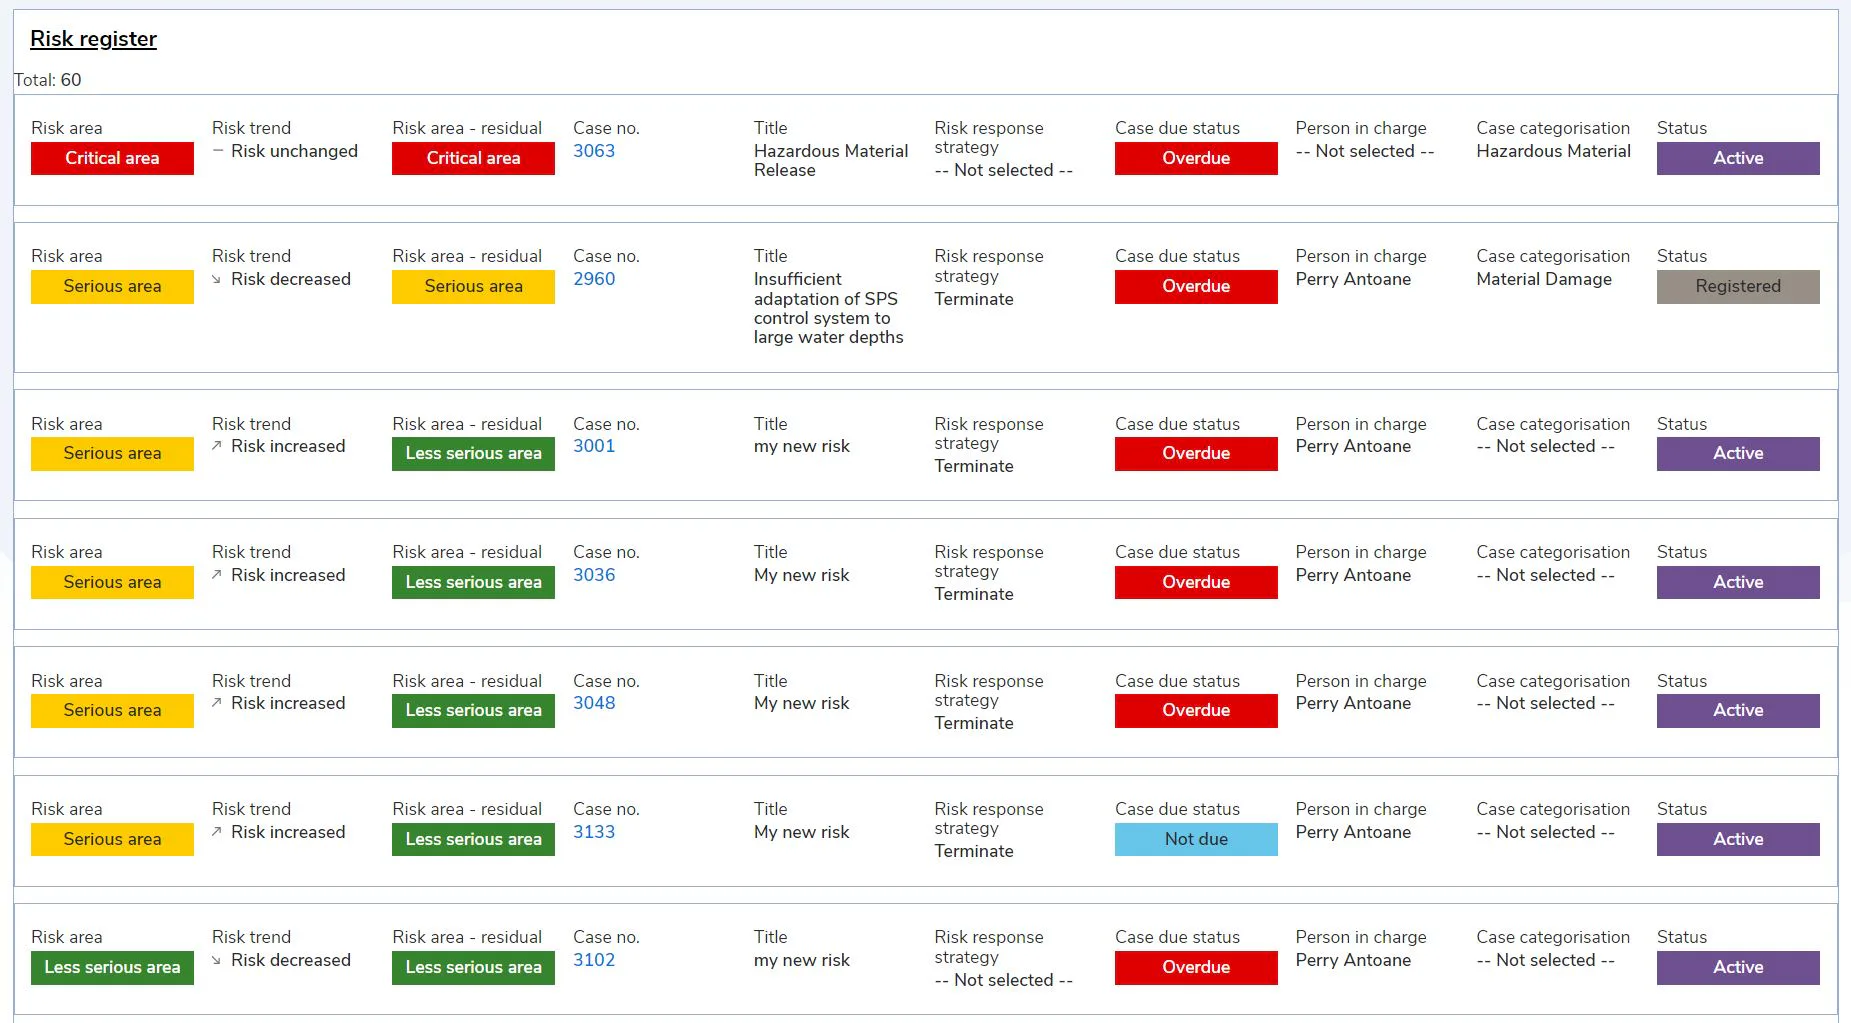Click the Overdue badge for case 3063
Screen dimensions: 1851x1023
(x=1196, y=158)
